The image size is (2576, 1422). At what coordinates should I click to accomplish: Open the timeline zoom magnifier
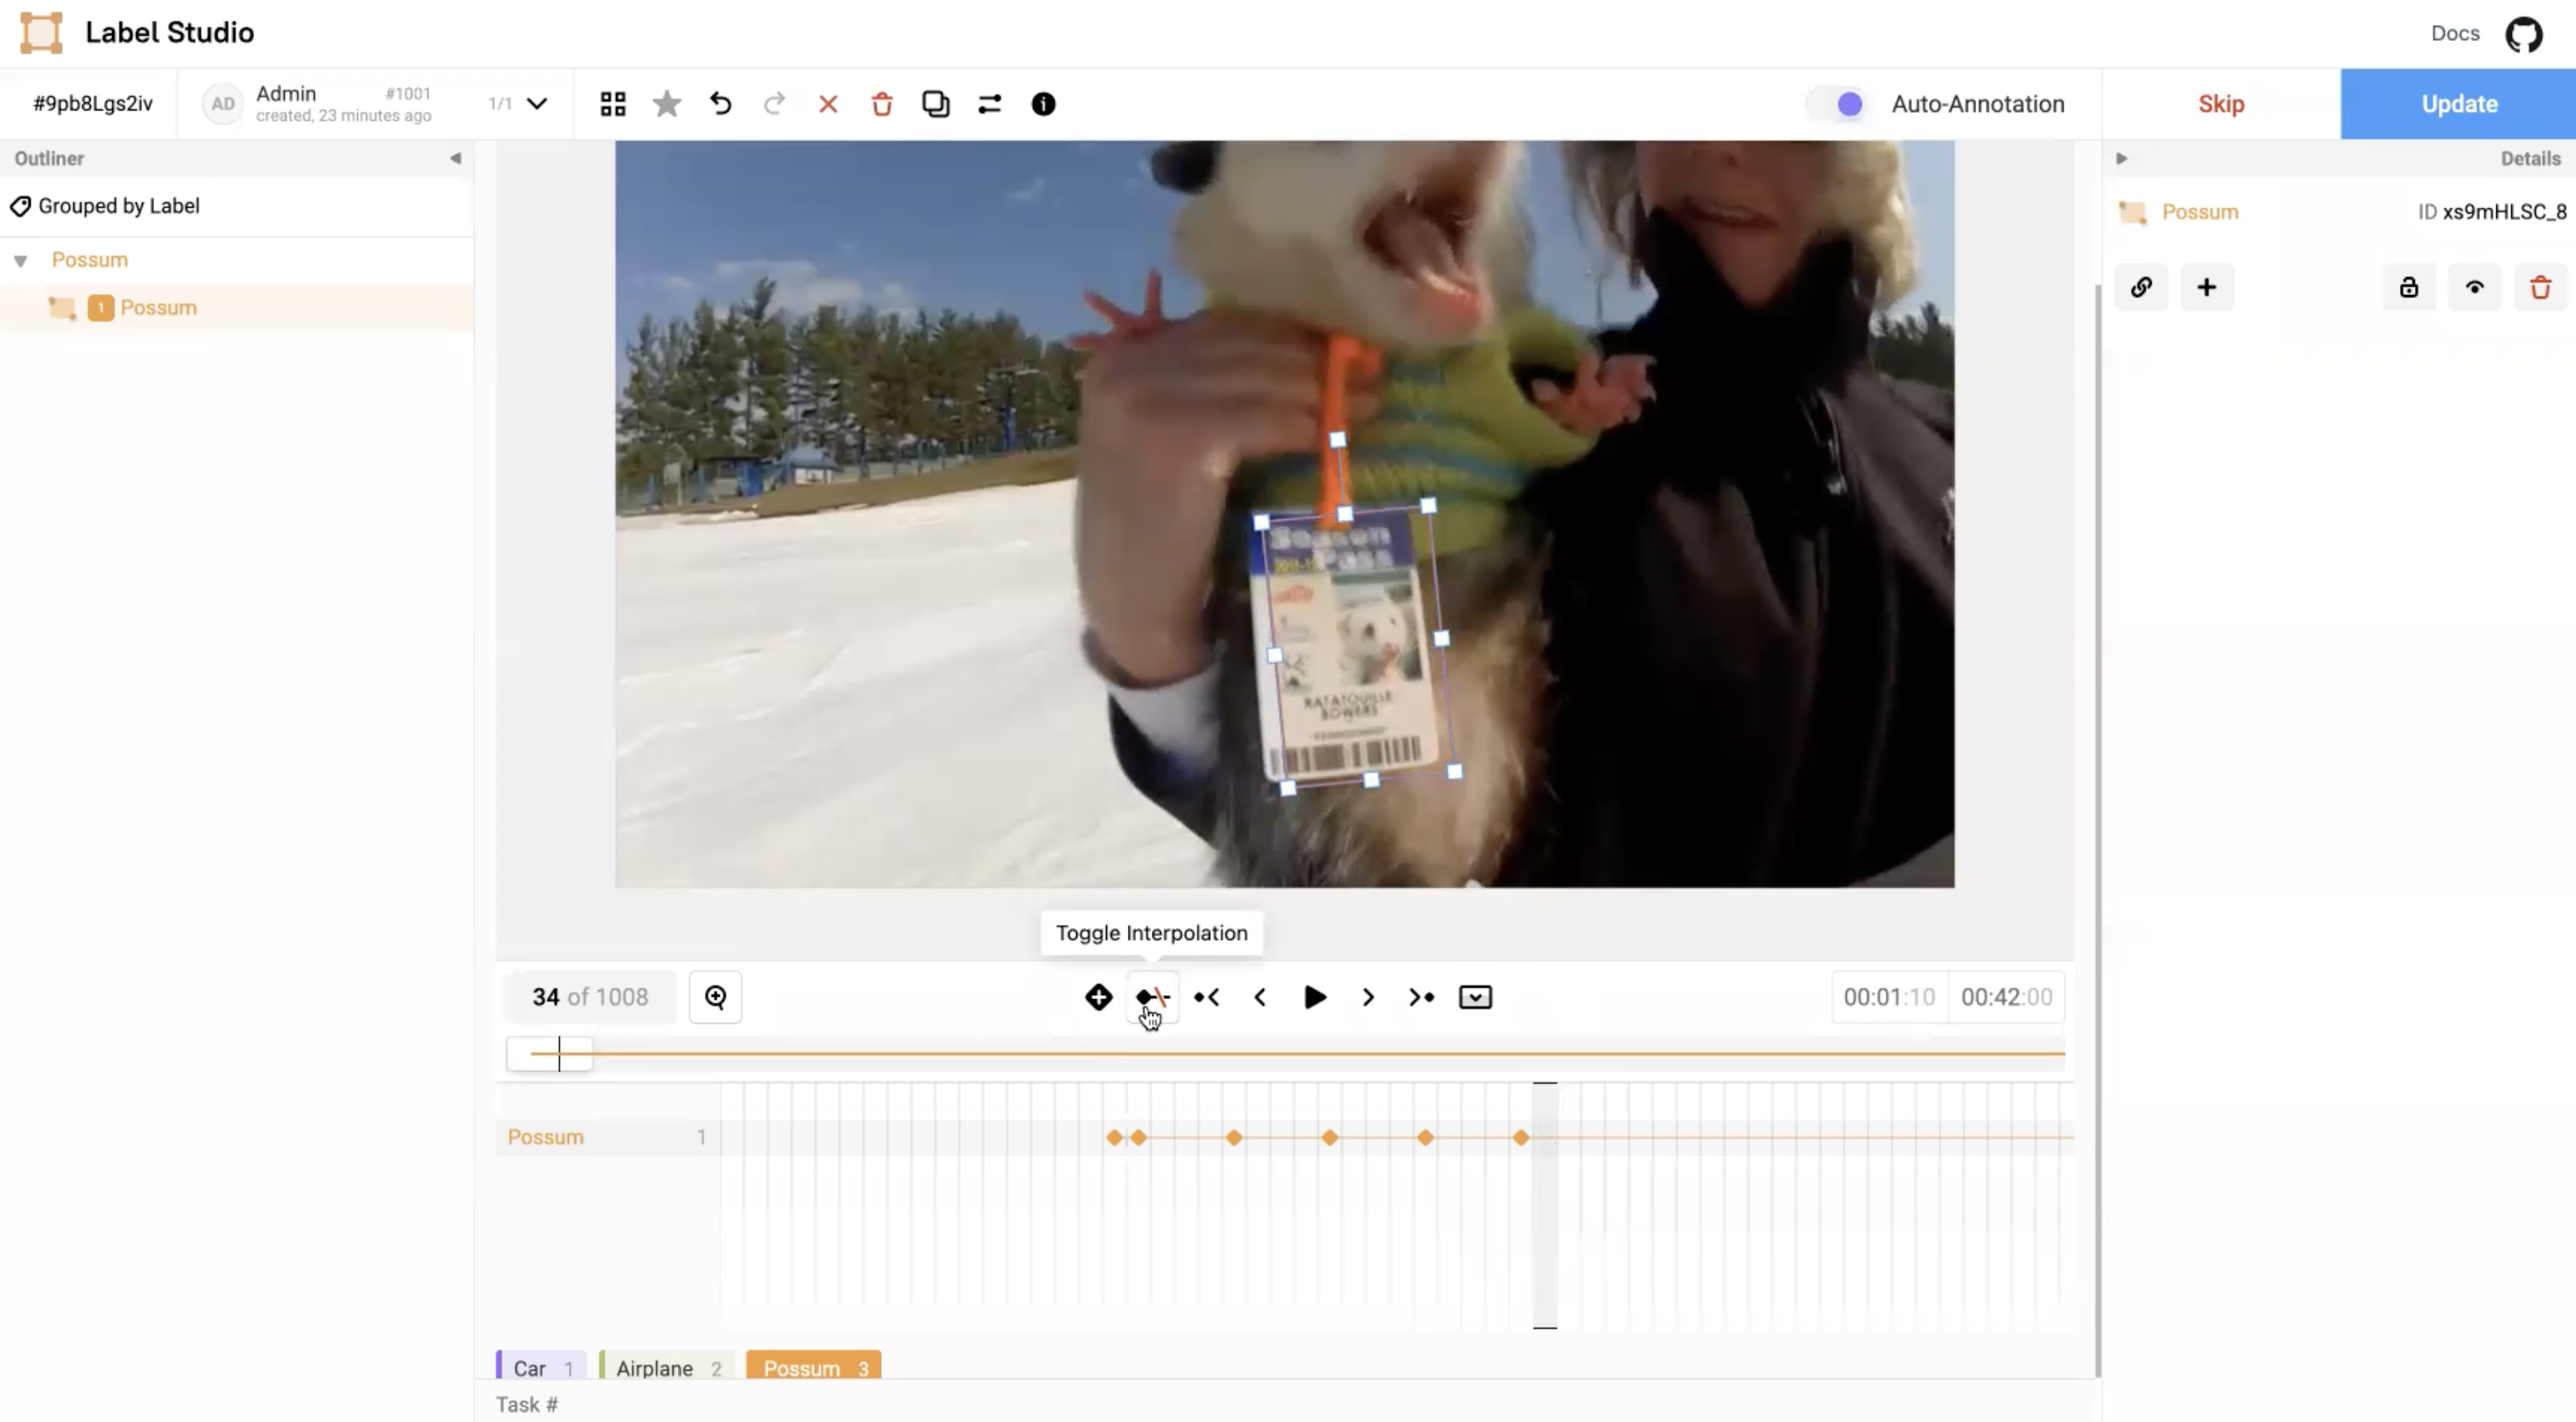715,997
